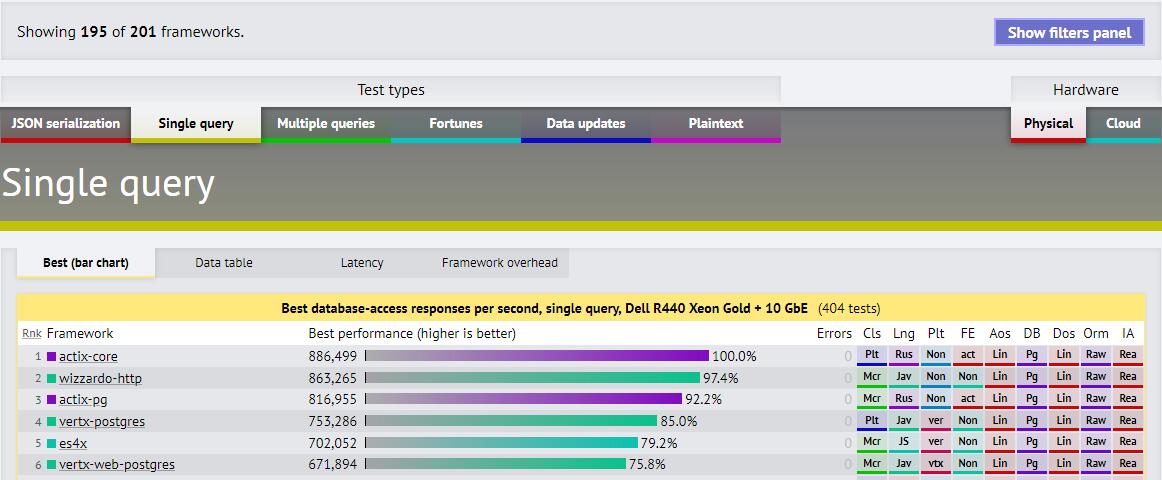Click the green square beside wizzardo-http

pyautogui.click(x=51, y=379)
